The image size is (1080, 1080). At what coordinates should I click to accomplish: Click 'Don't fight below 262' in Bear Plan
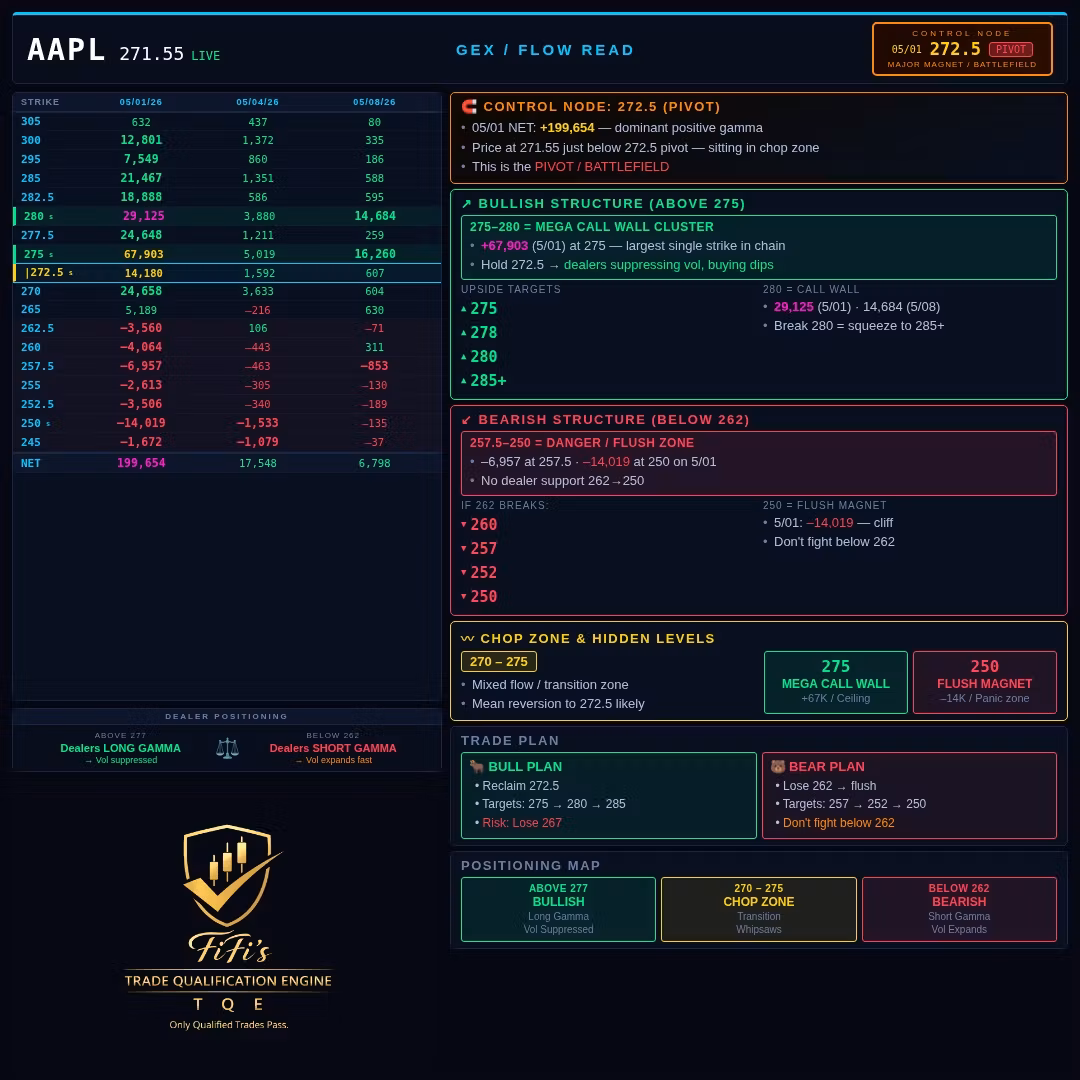pos(838,822)
